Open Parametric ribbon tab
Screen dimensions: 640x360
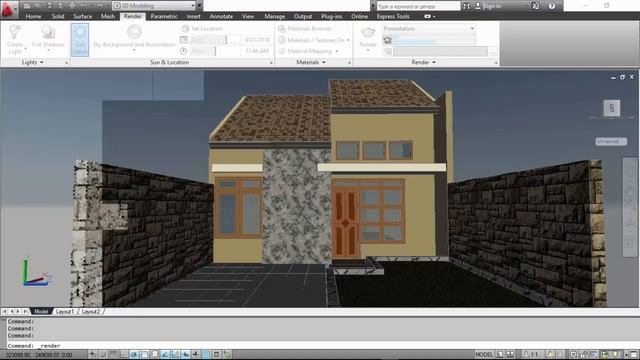tap(164, 16)
